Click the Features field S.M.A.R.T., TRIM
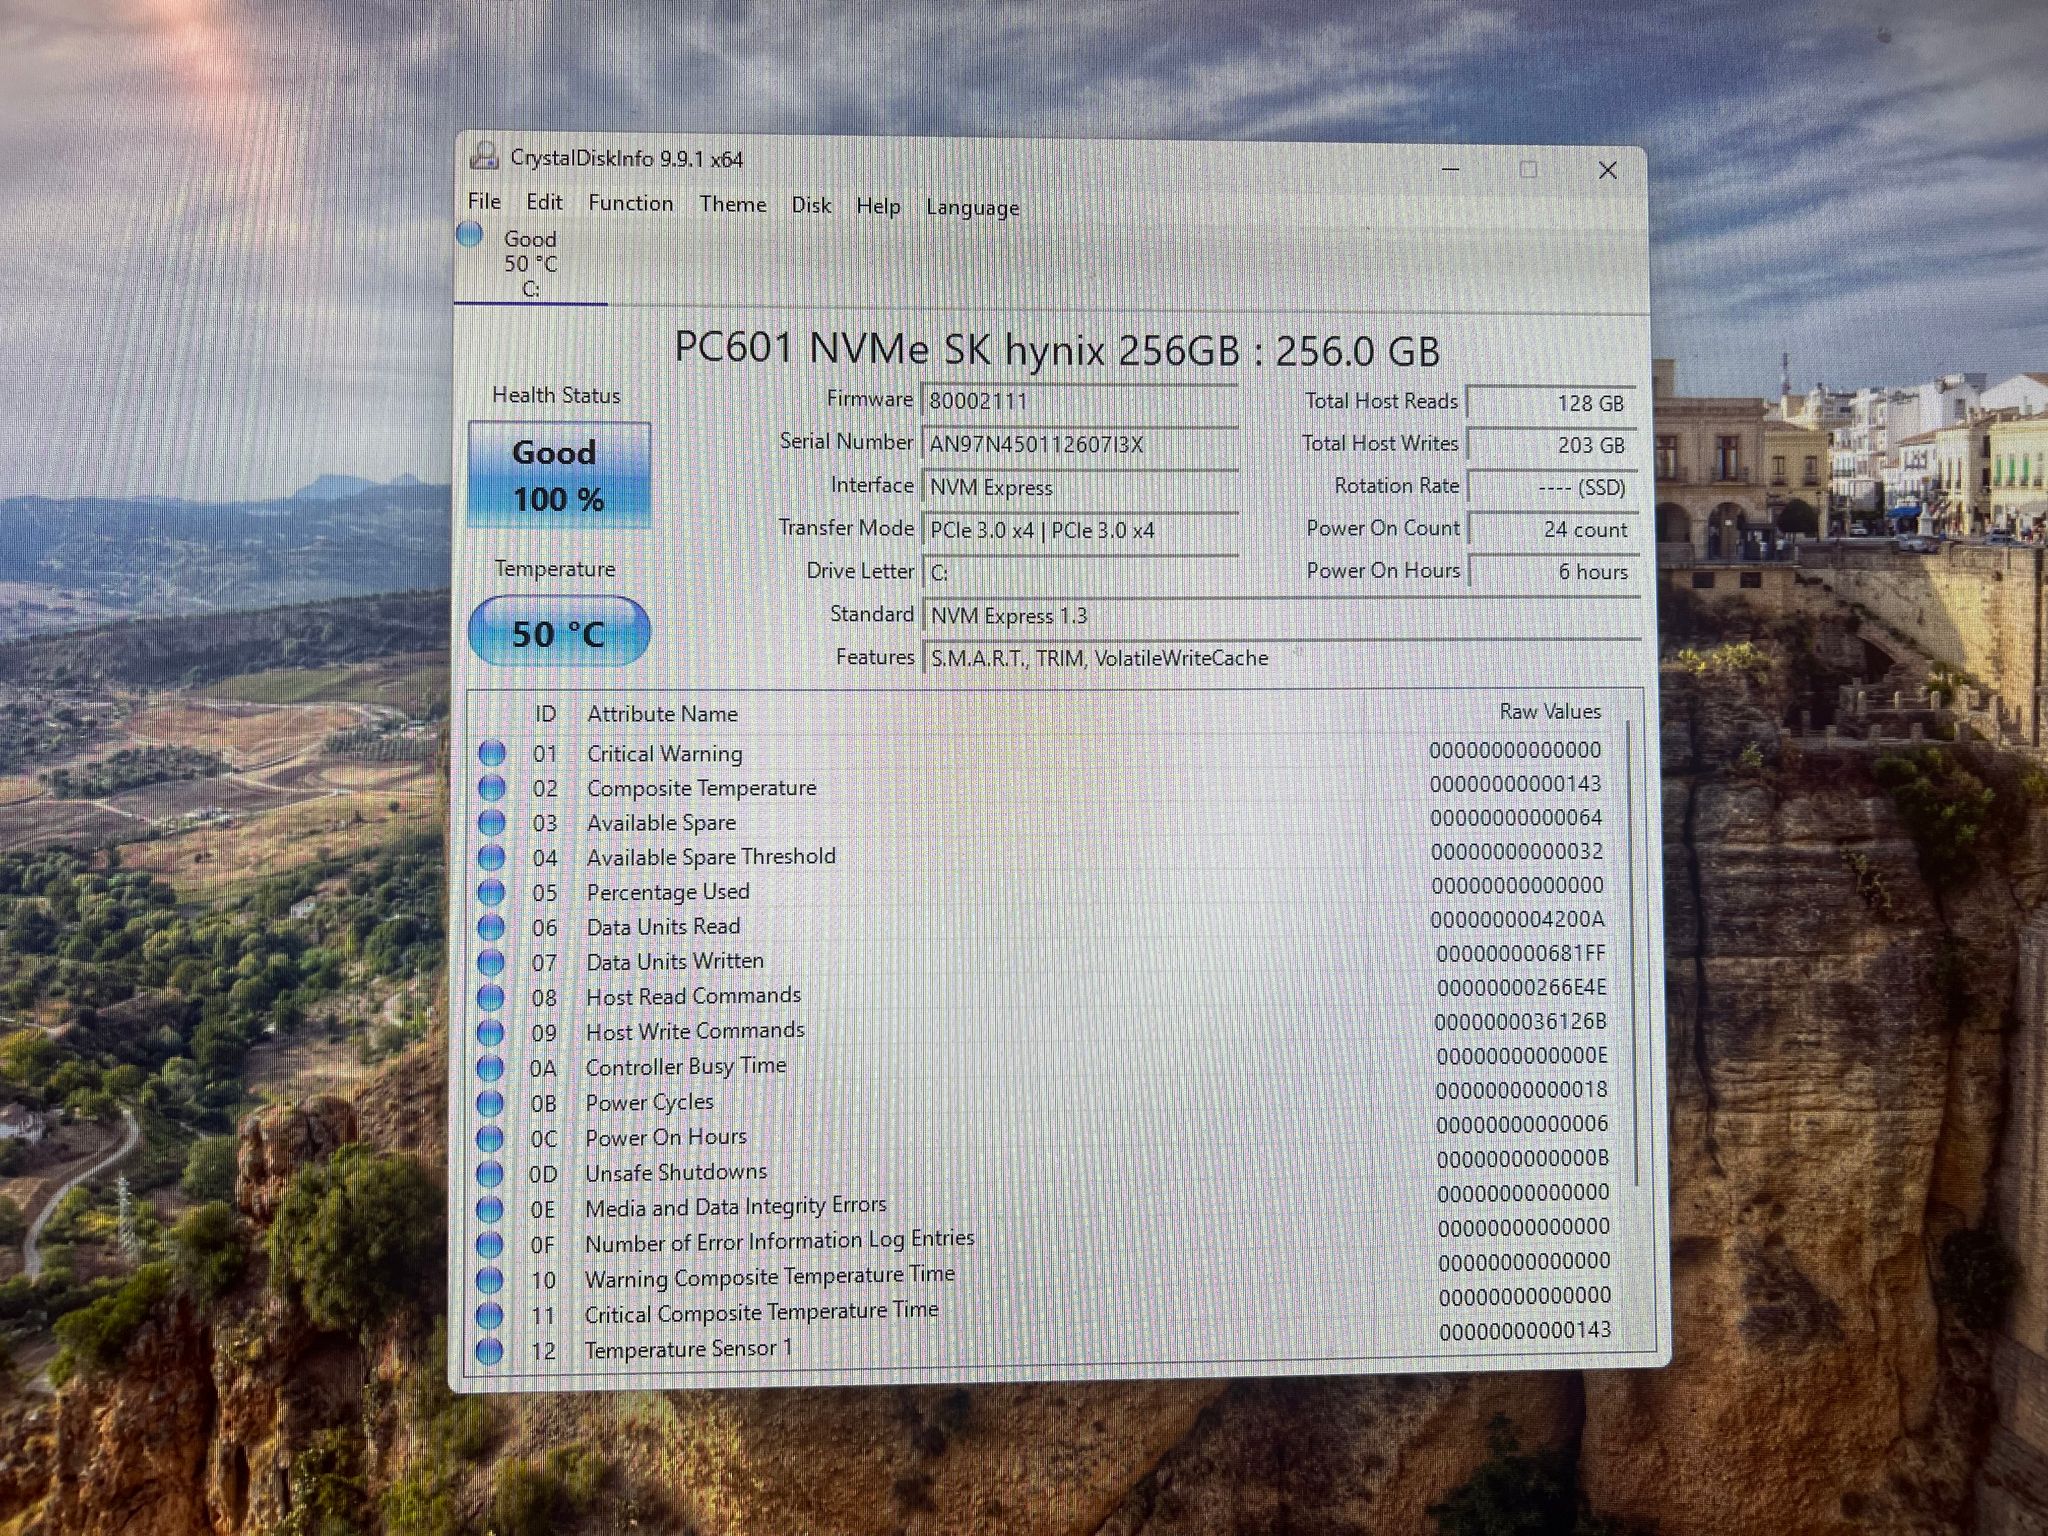 [x=1281, y=658]
